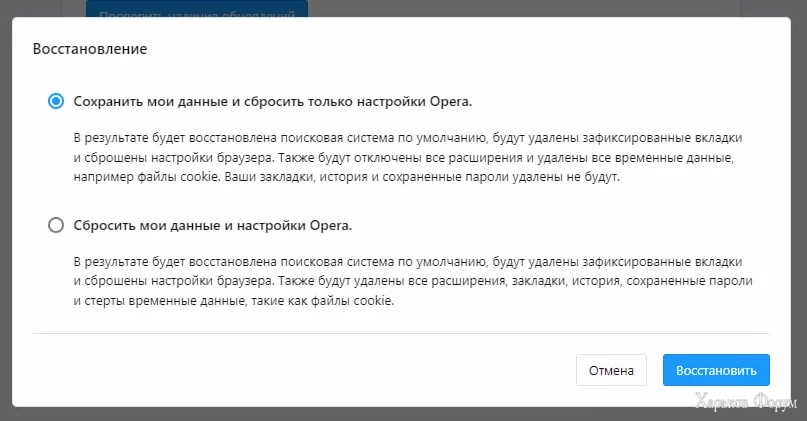Select the radio button for keeping my data

[56, 101]
